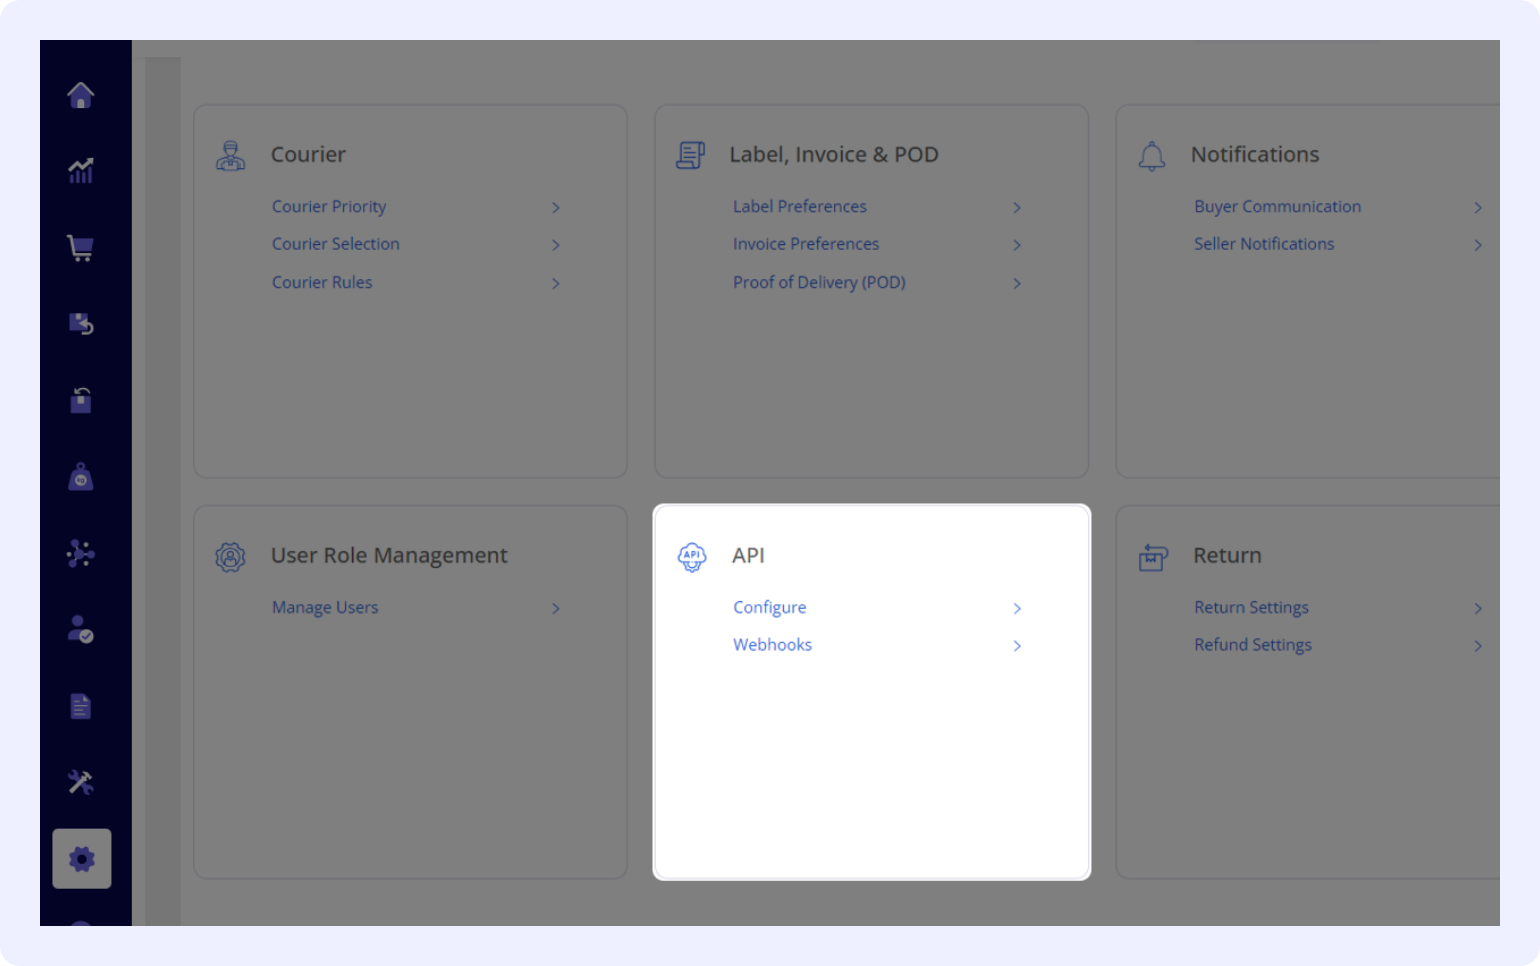Open Label Preferences
The width and height of the screenshot is (1540, 966).
pyautogui.click(x=799, y=206)
